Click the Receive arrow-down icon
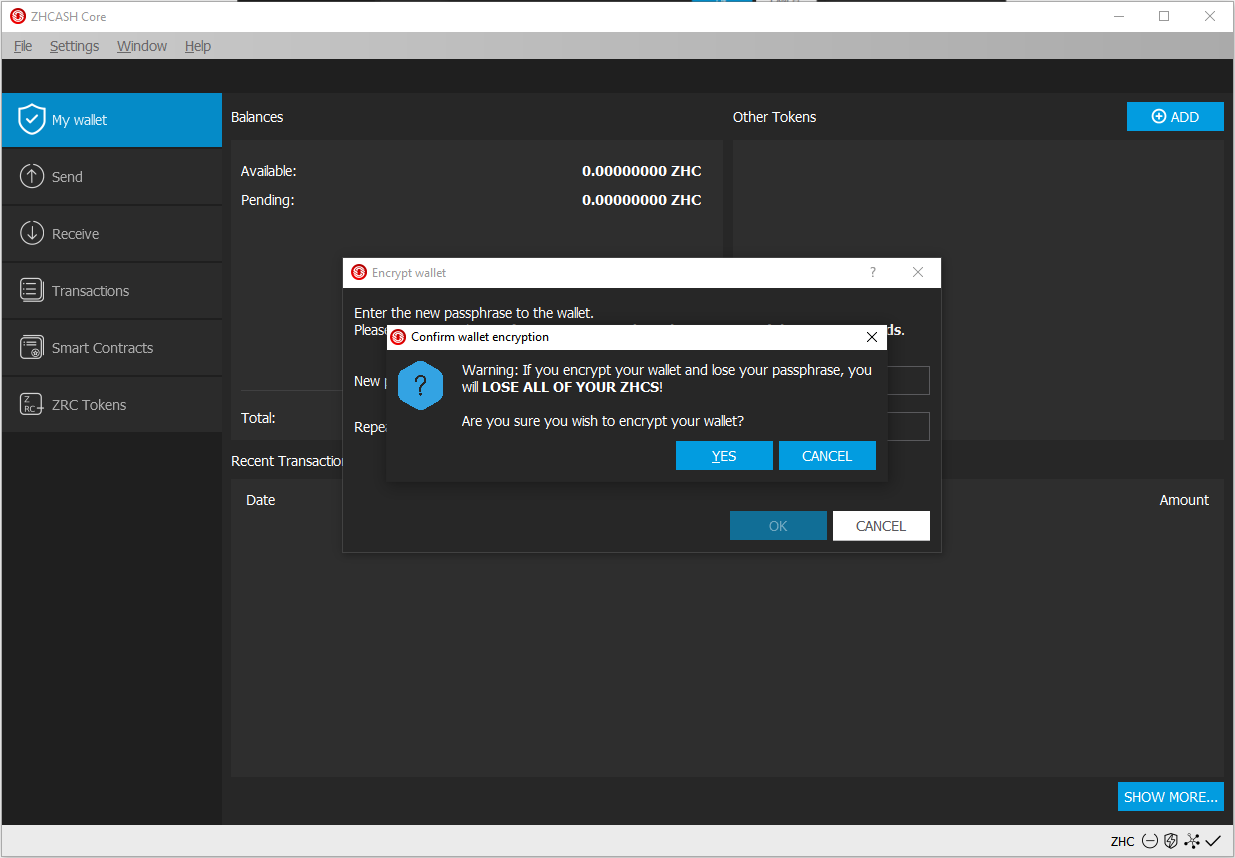The image size is (1235, 858). (32, 233)
